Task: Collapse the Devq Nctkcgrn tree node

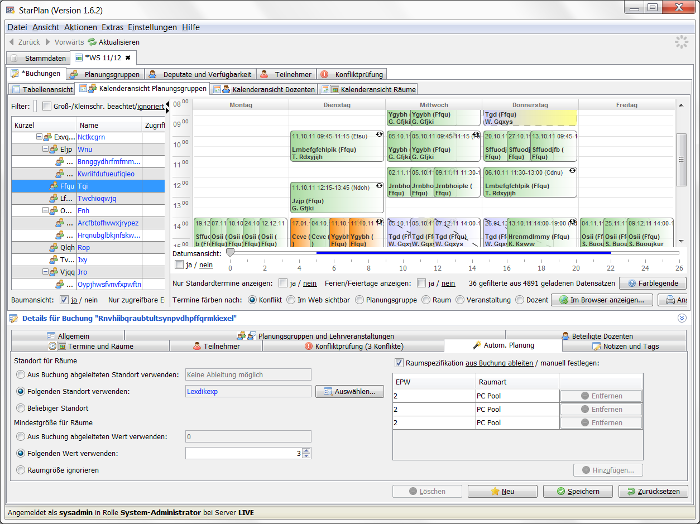Action: (39, 137)
